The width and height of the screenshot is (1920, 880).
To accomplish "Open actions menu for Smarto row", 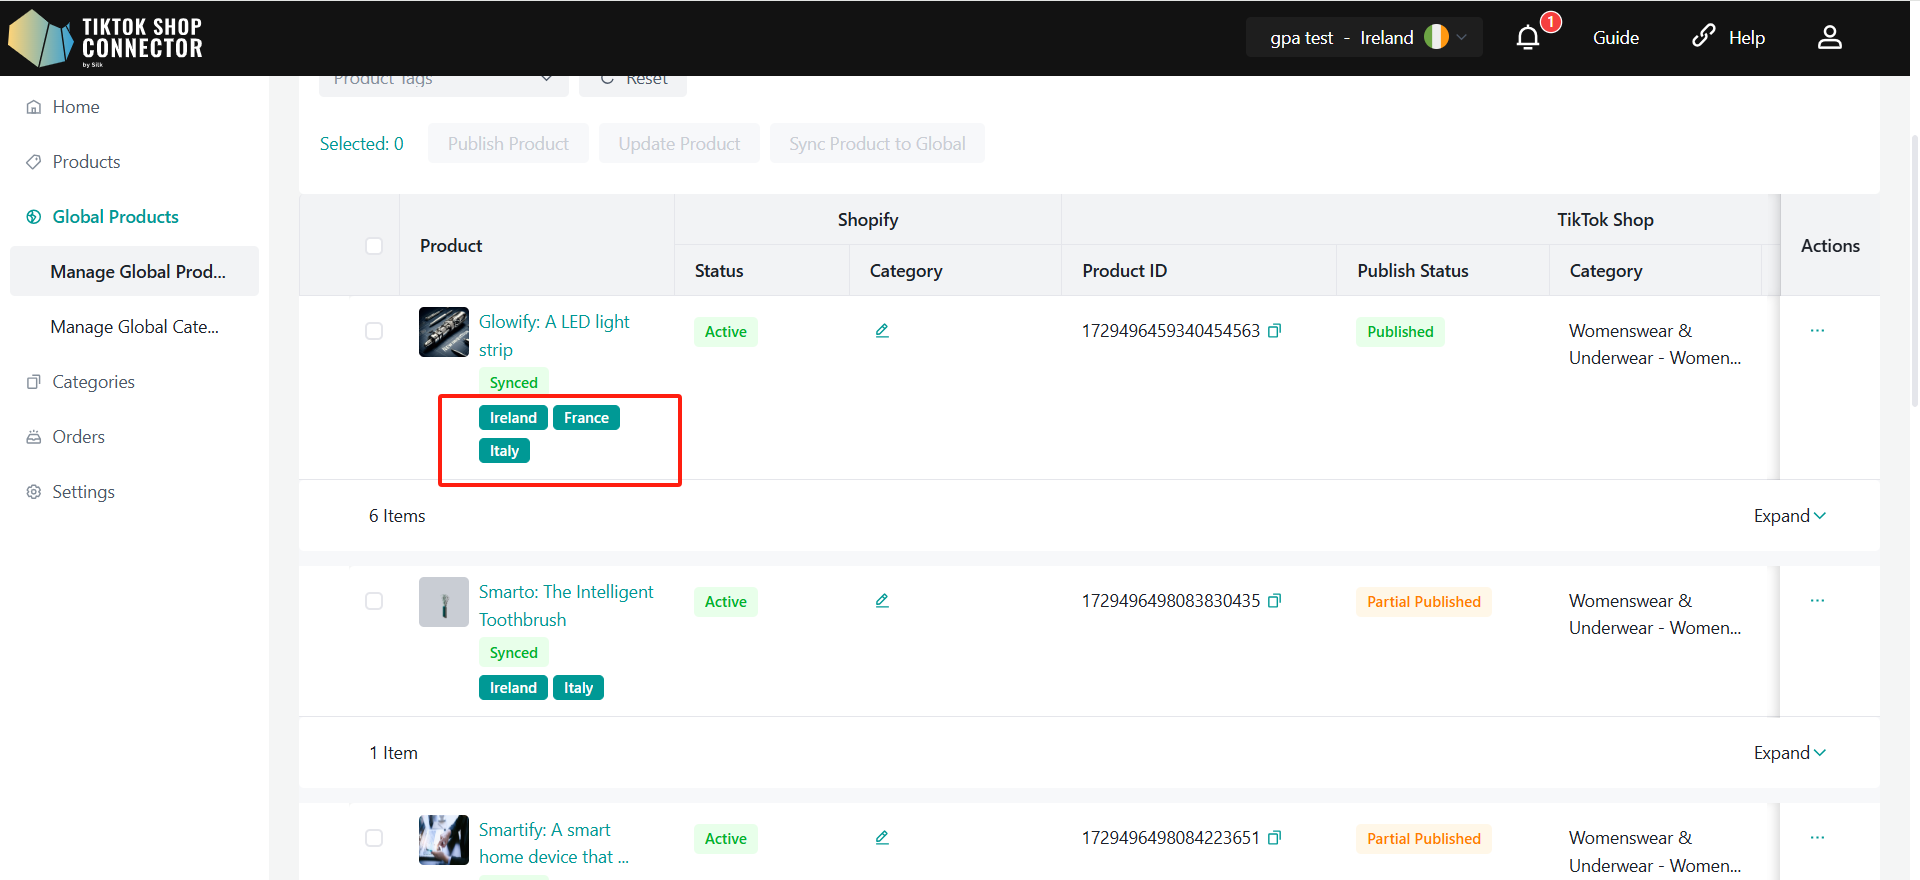I will click(1817, 601).
